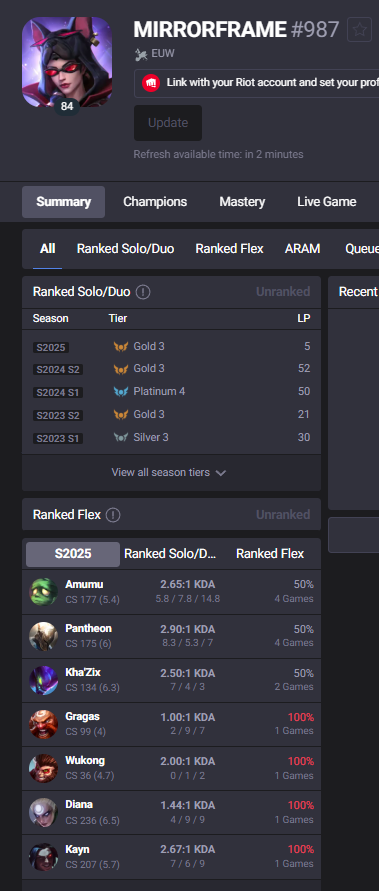Image resolution: width=379 pixels, height=891 pixels.
Task: Click the S2023 S2 season badge
Action: (x=58, y=415)
